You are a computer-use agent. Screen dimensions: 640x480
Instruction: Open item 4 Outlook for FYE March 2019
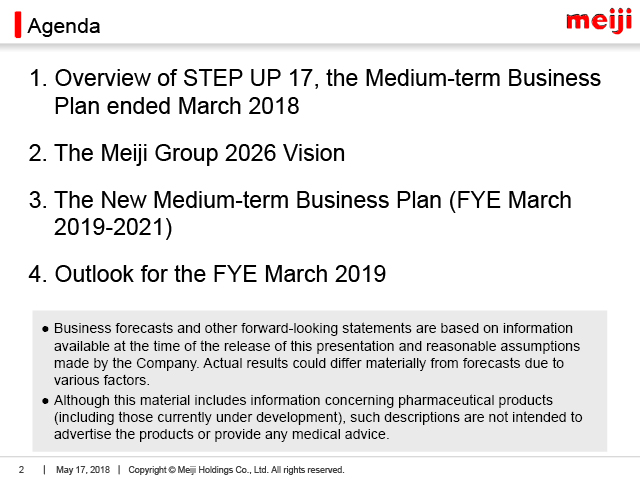207,274
